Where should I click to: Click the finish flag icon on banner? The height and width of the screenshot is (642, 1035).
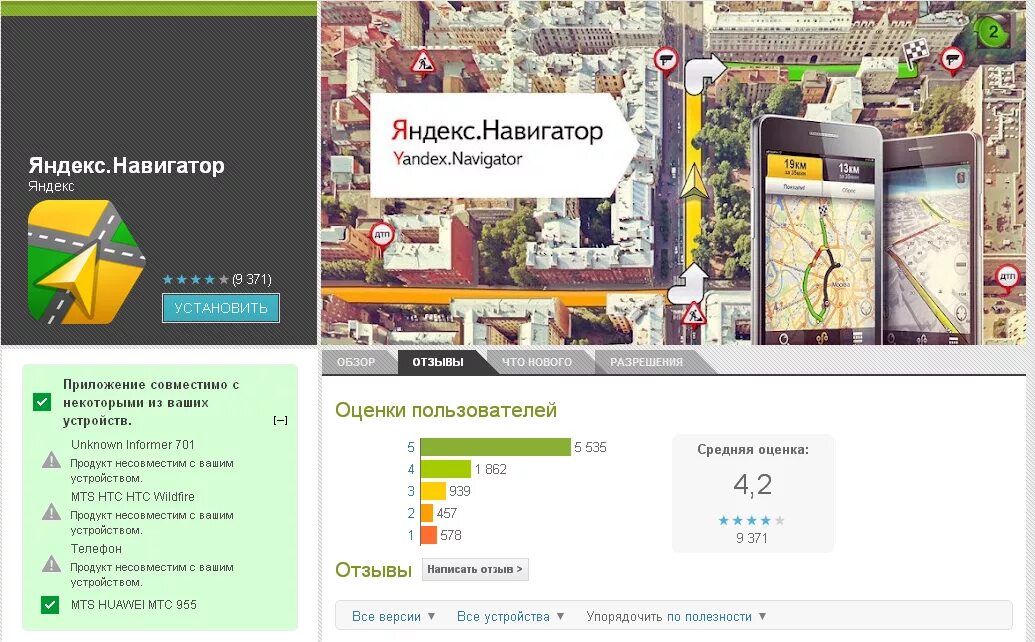coord(915,53)
